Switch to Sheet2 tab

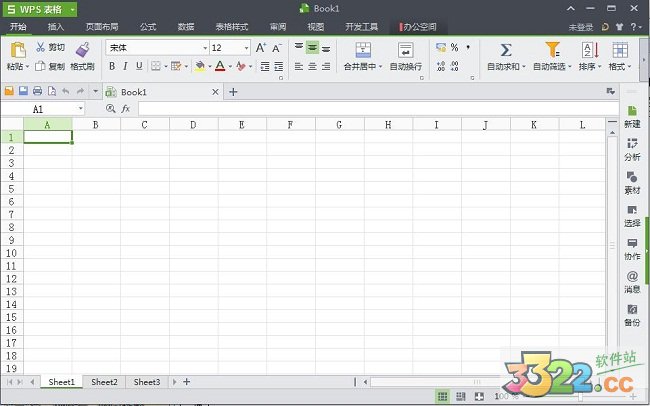pyautogui.click(x=104, y=382)
